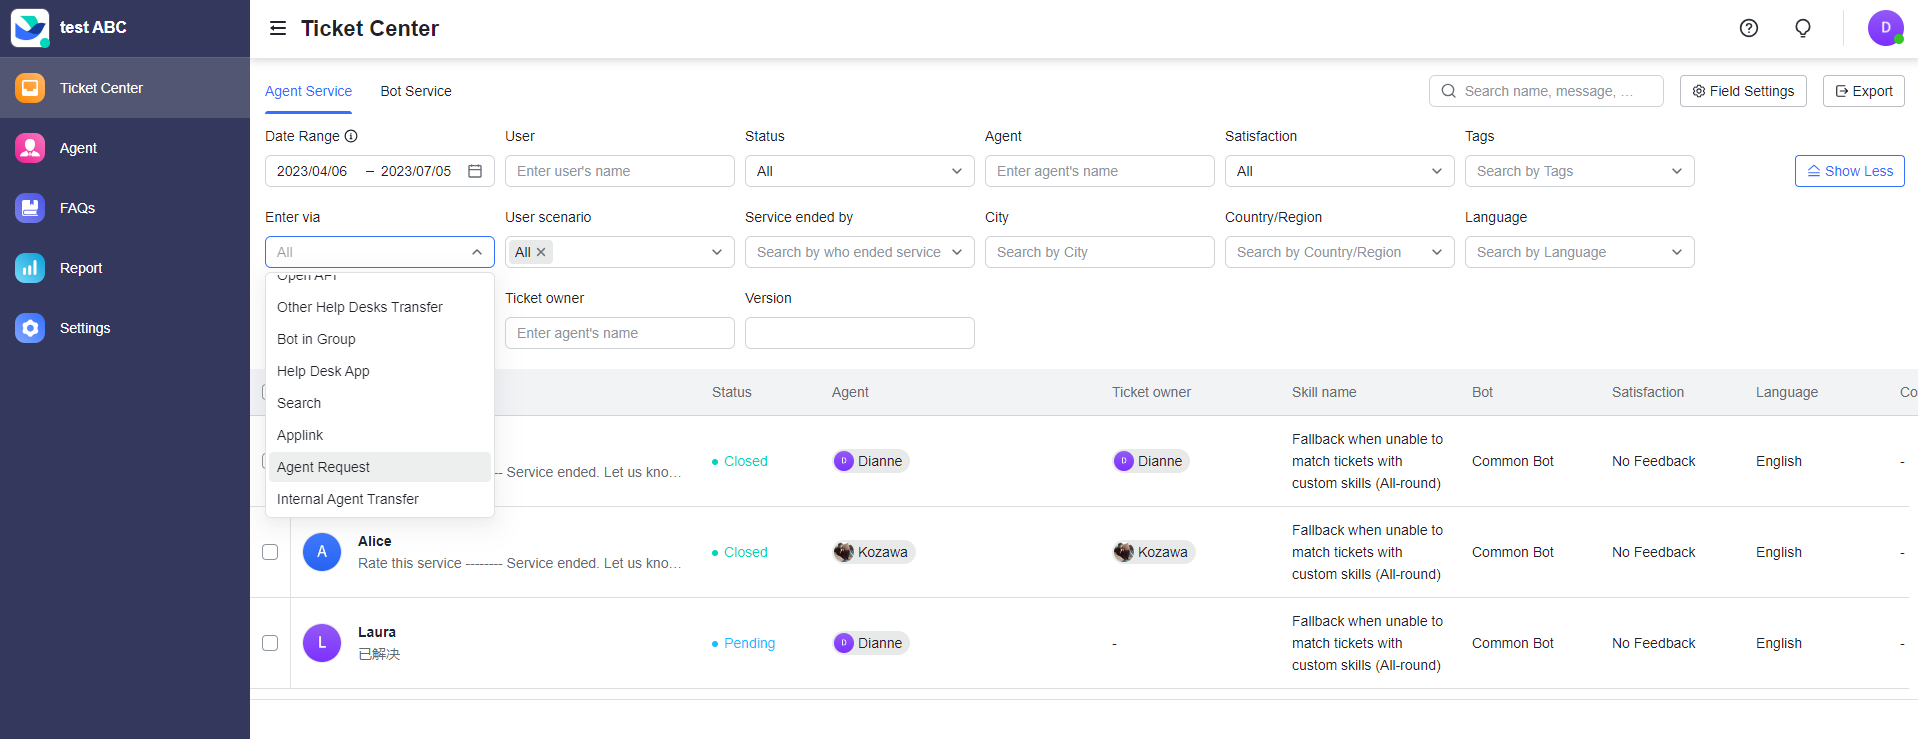Collapse sidebar with hamburger menu icon
Screen dimensions: 1918x739
(x=278, y=28)
